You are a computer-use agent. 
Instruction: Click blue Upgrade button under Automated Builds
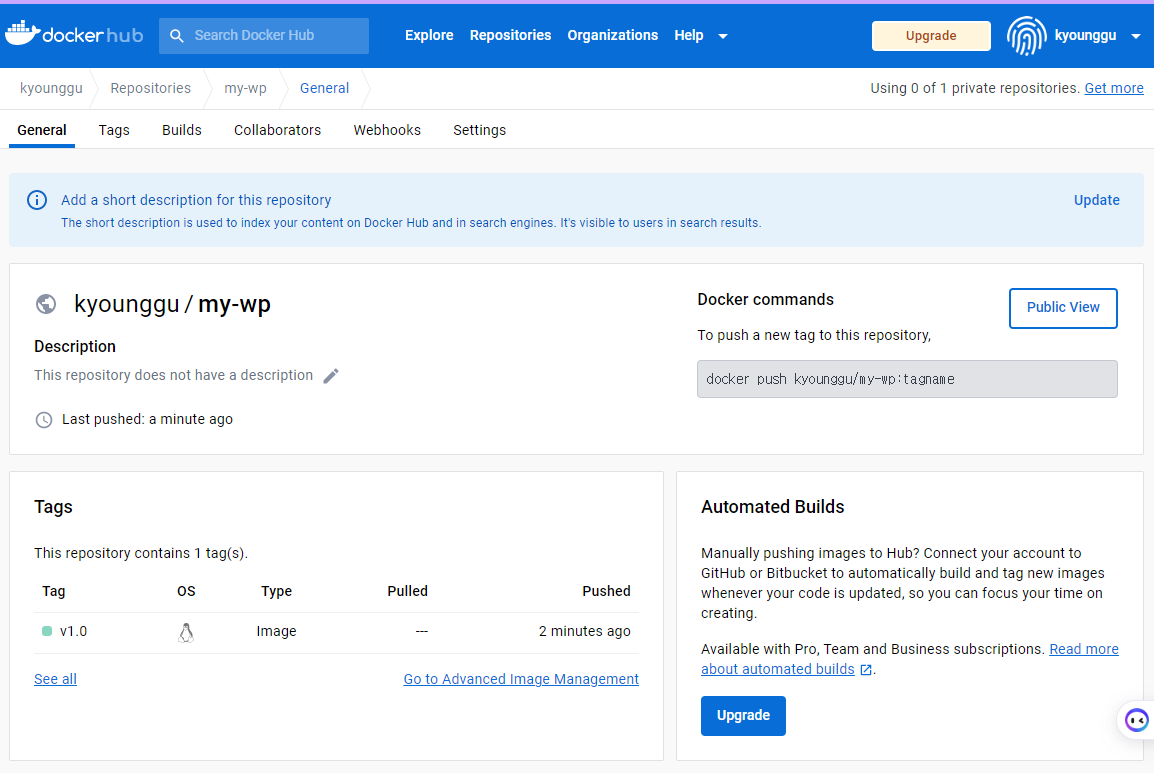[743, 716]
